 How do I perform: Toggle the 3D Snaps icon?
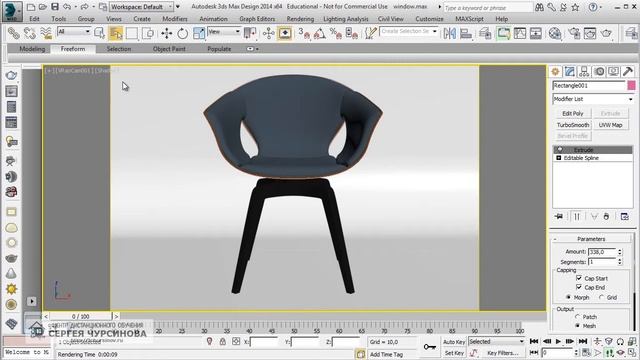click(x=304, y=33)
